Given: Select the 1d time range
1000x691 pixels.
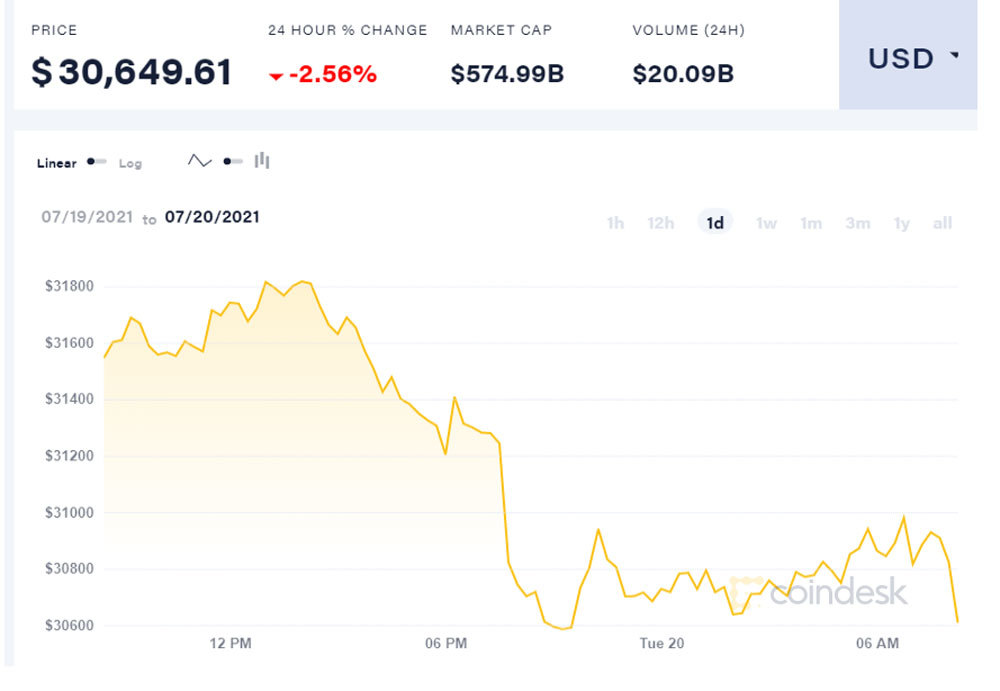Looking at the screenshot, I should (715, 223).
